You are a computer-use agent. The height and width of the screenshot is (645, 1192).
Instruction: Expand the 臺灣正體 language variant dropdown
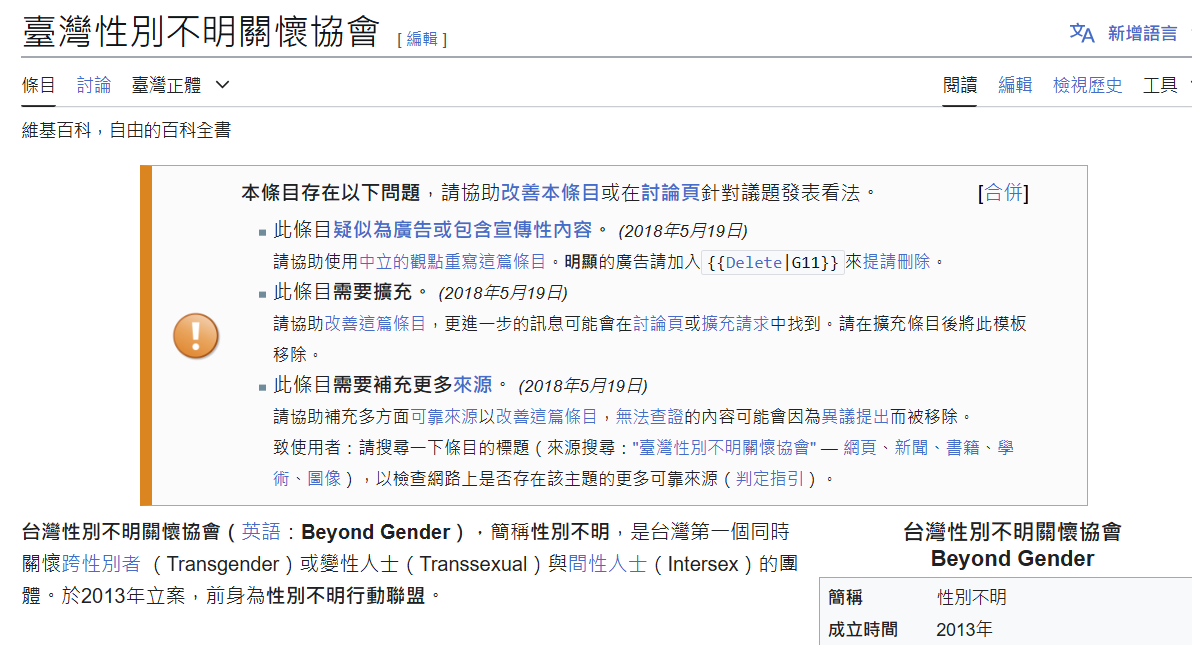pyautogui.click(x=181, y=85)
